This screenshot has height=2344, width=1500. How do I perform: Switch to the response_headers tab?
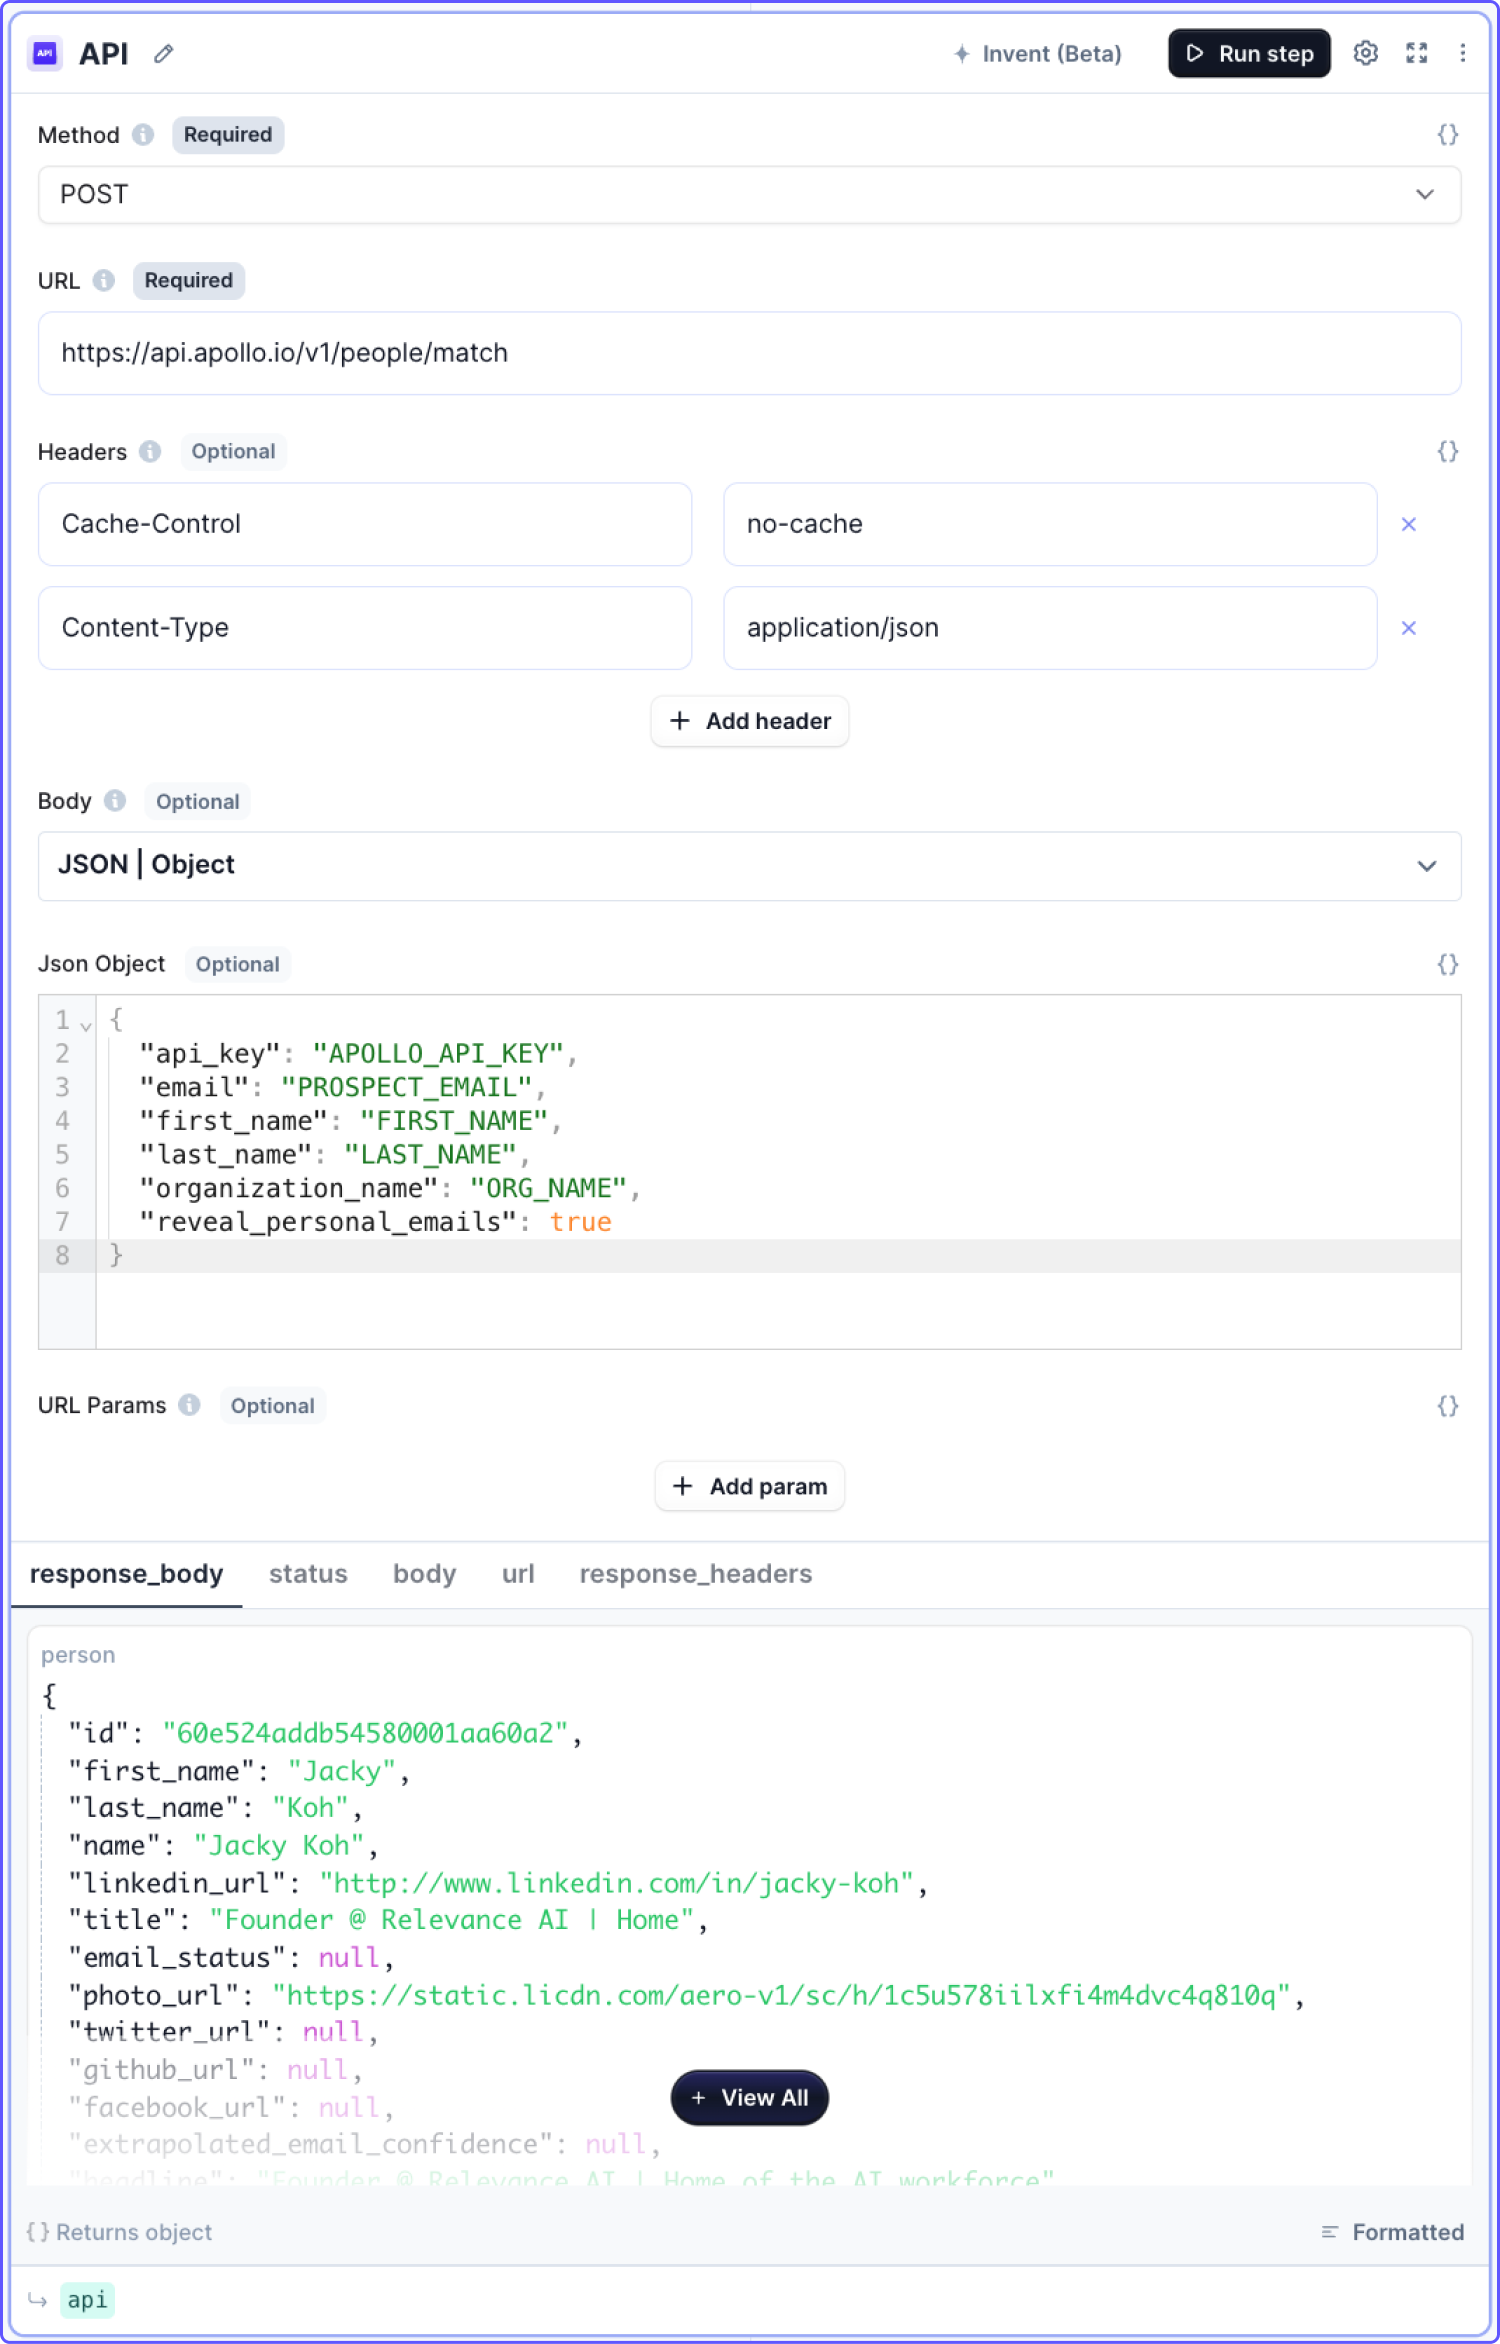point(696,1574)
